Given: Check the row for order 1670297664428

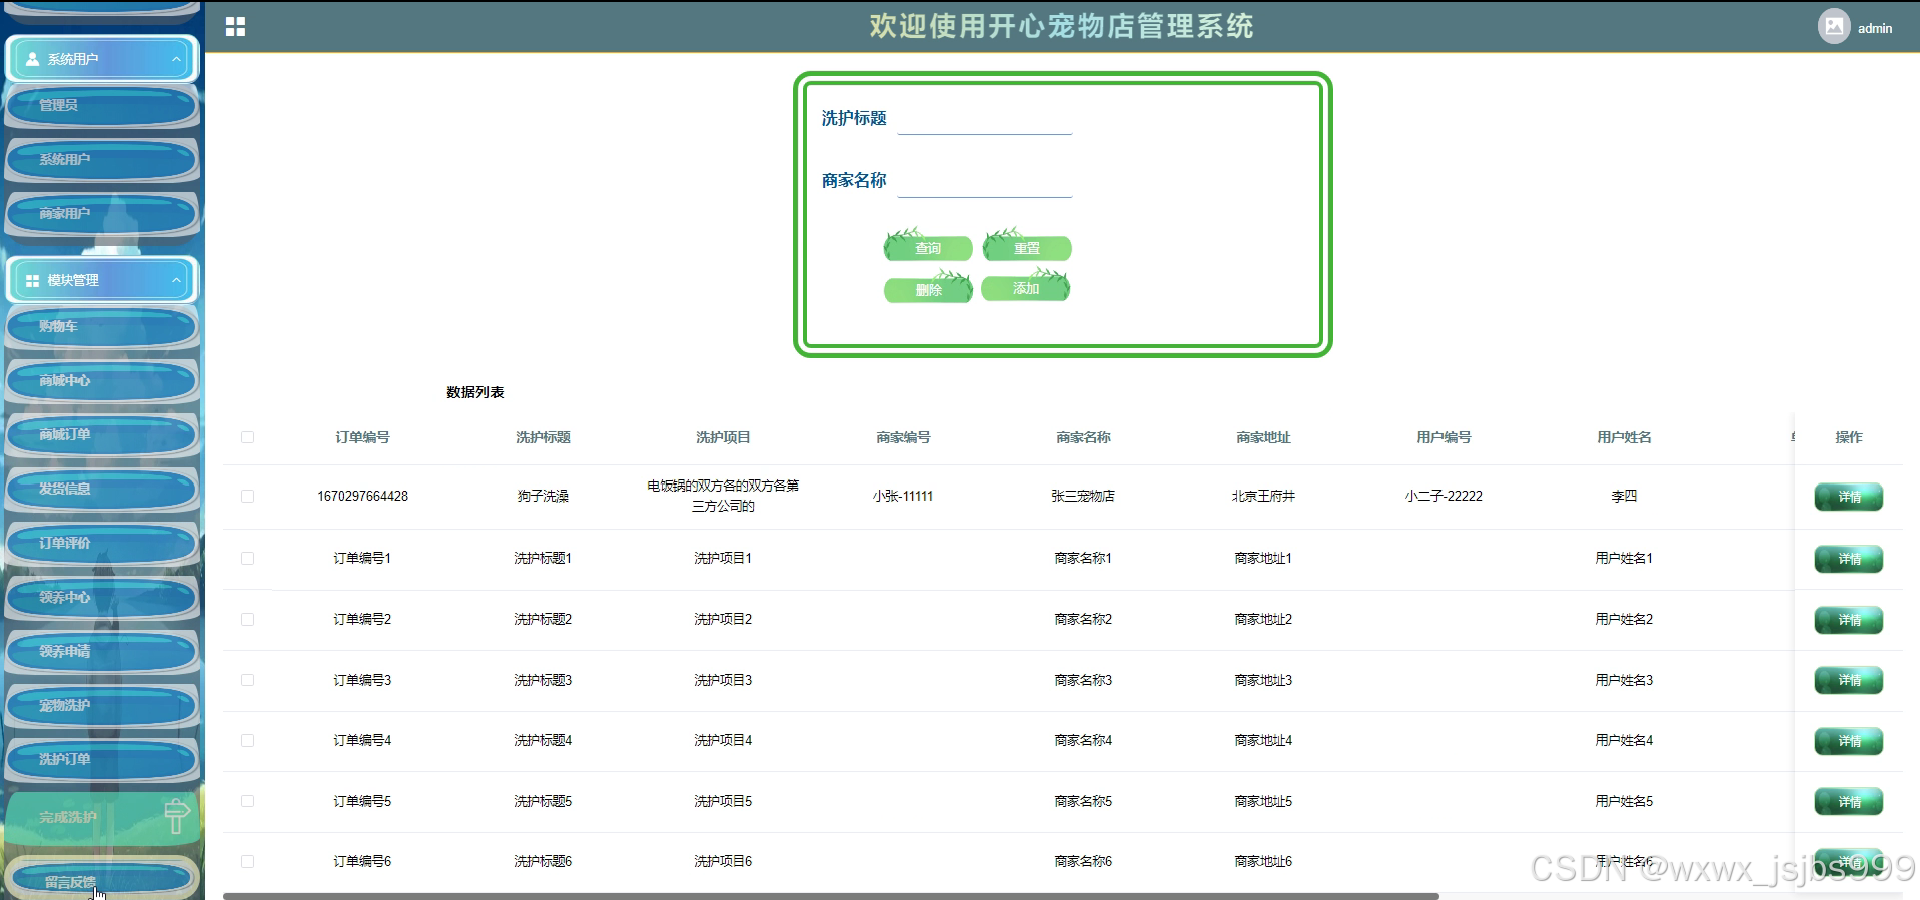Looking at the screenshot, I should point(247,497).
